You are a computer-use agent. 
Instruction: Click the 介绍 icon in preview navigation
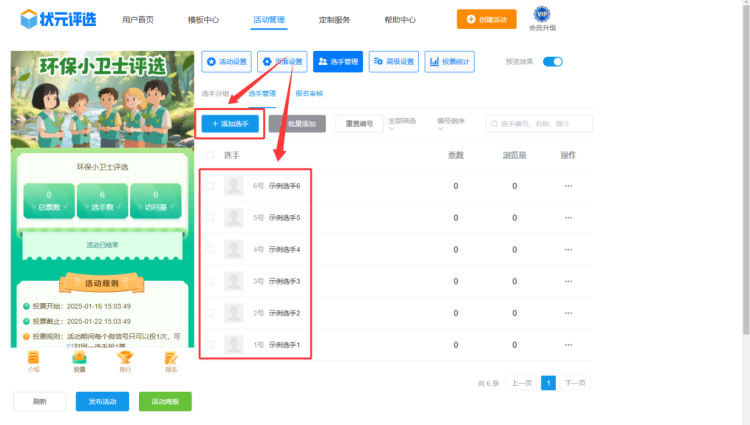[x=34, y=358]
